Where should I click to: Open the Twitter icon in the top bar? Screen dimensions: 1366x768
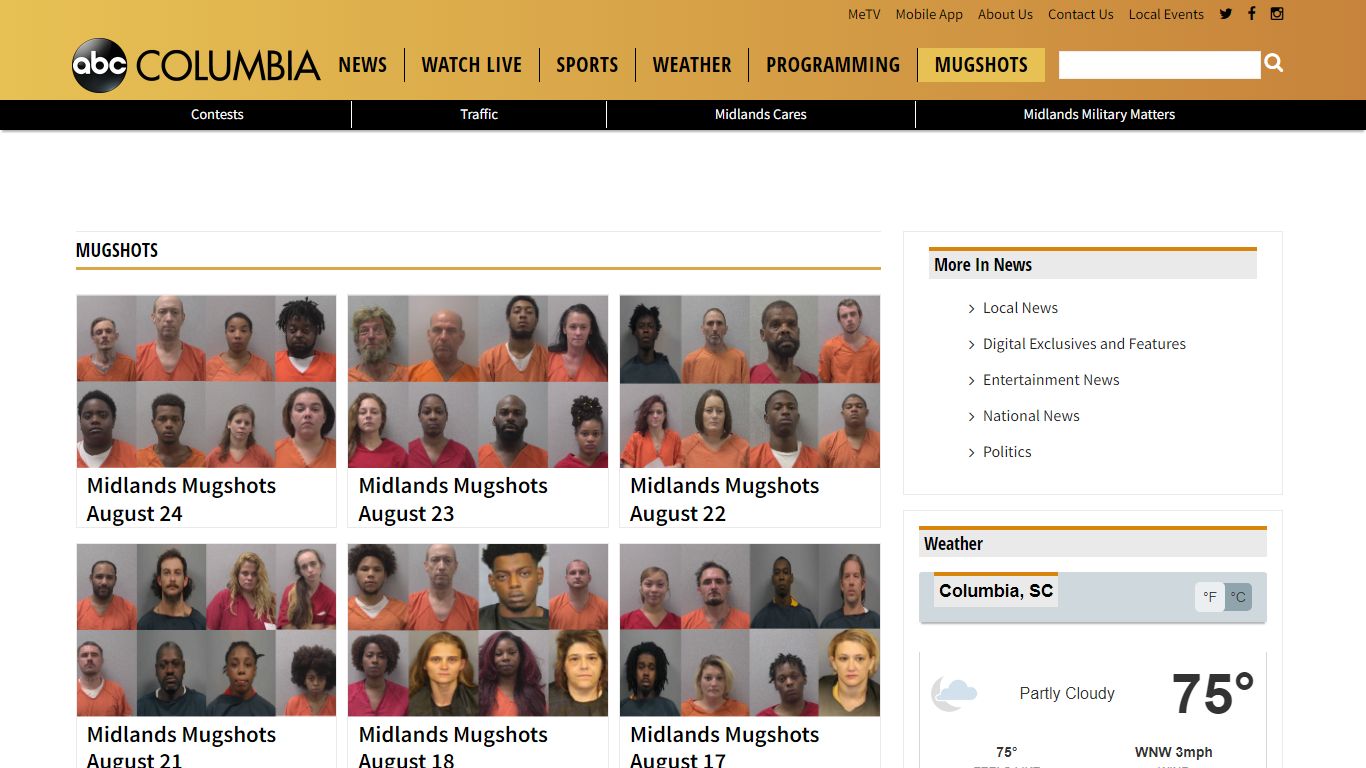click(1225, 14)
